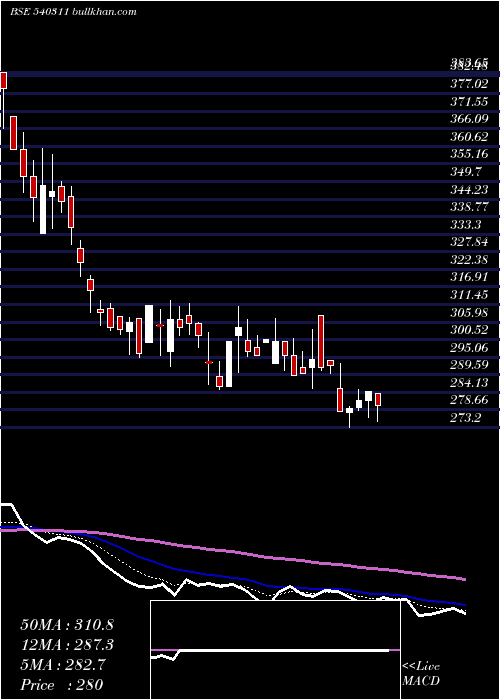500x700 pixels.
Task: Click the 333.3 price label
Action: click(466, 224)
